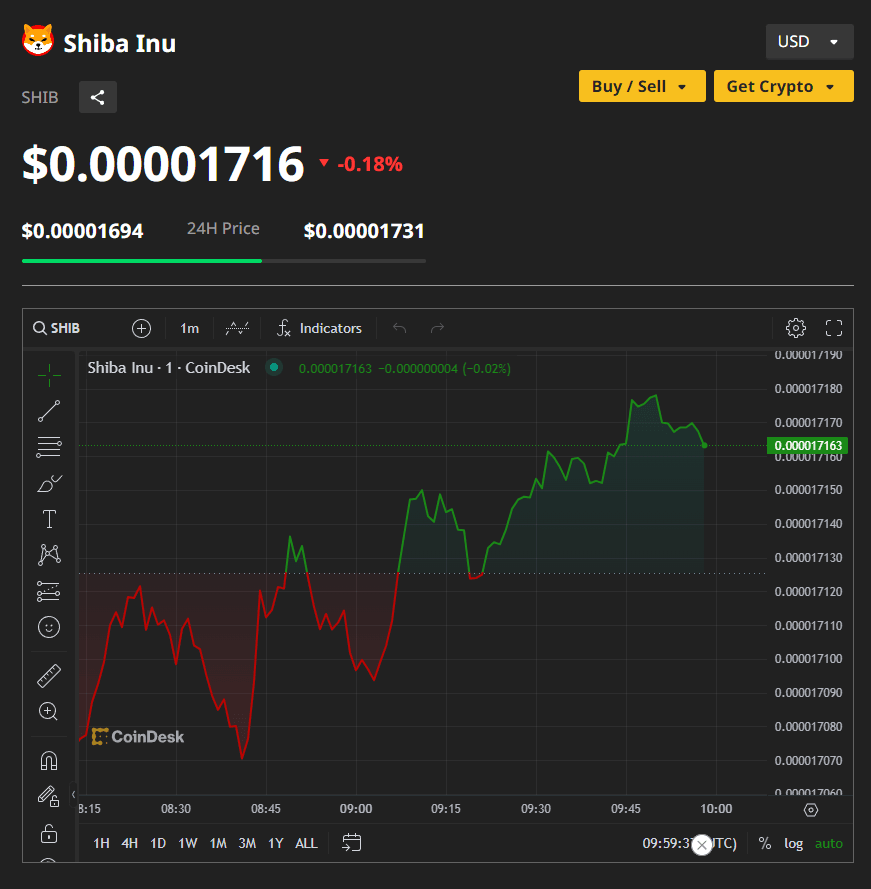Screen dimensions: 871x889
Task: Toggle auto scale mode
Action: pyautogui.click(x=828, y=843)
